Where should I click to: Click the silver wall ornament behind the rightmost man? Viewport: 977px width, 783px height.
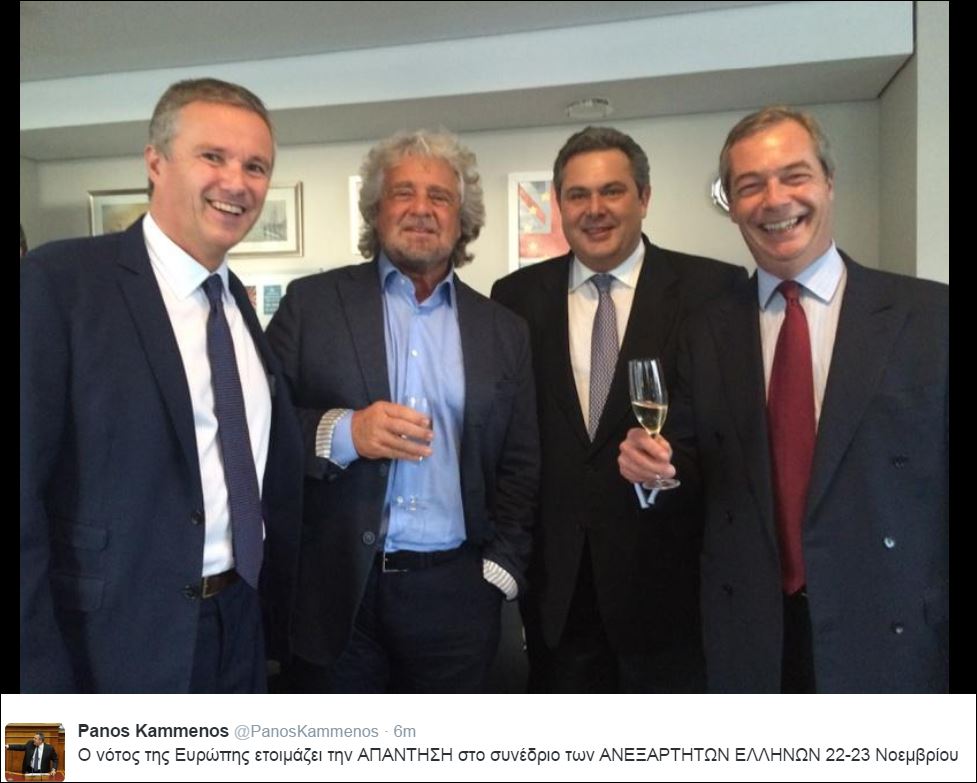[x=719, y=194]
